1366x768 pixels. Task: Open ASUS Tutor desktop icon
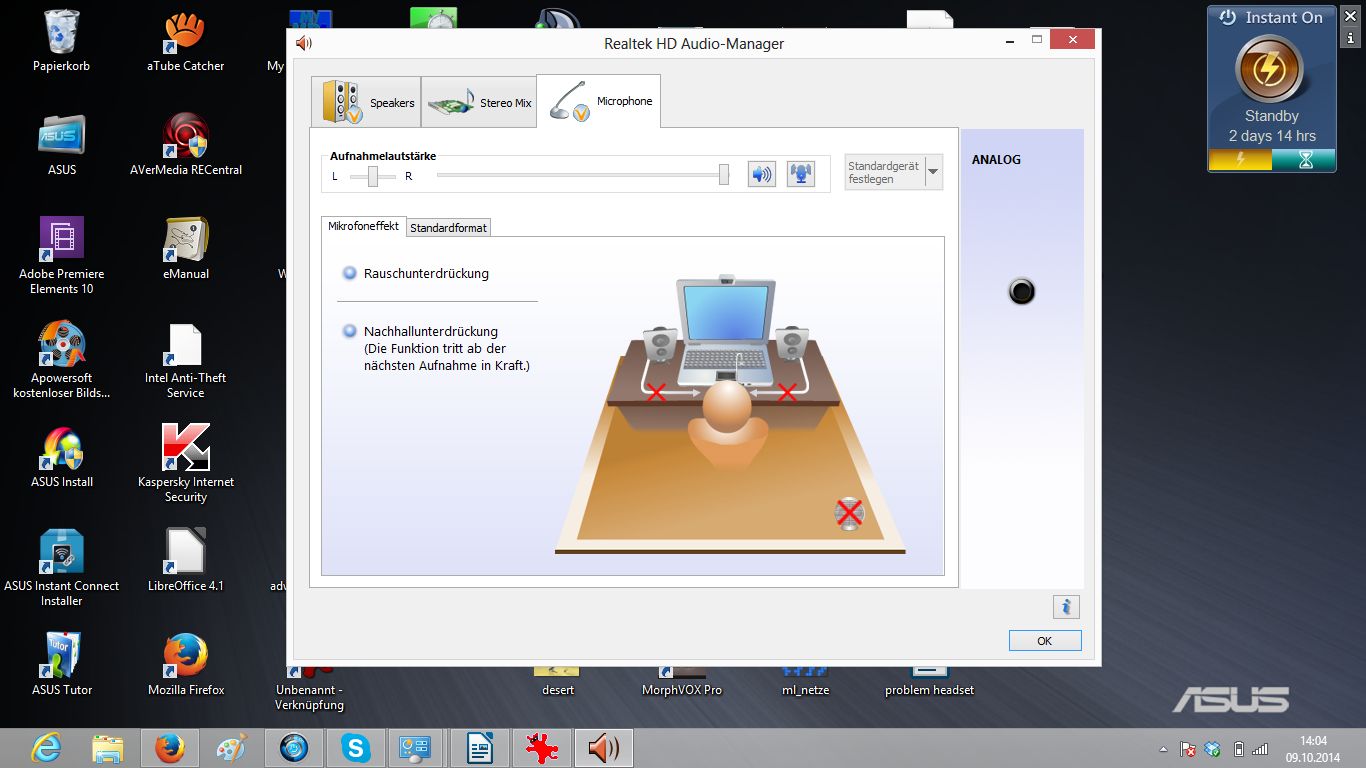tap(62, 666)
